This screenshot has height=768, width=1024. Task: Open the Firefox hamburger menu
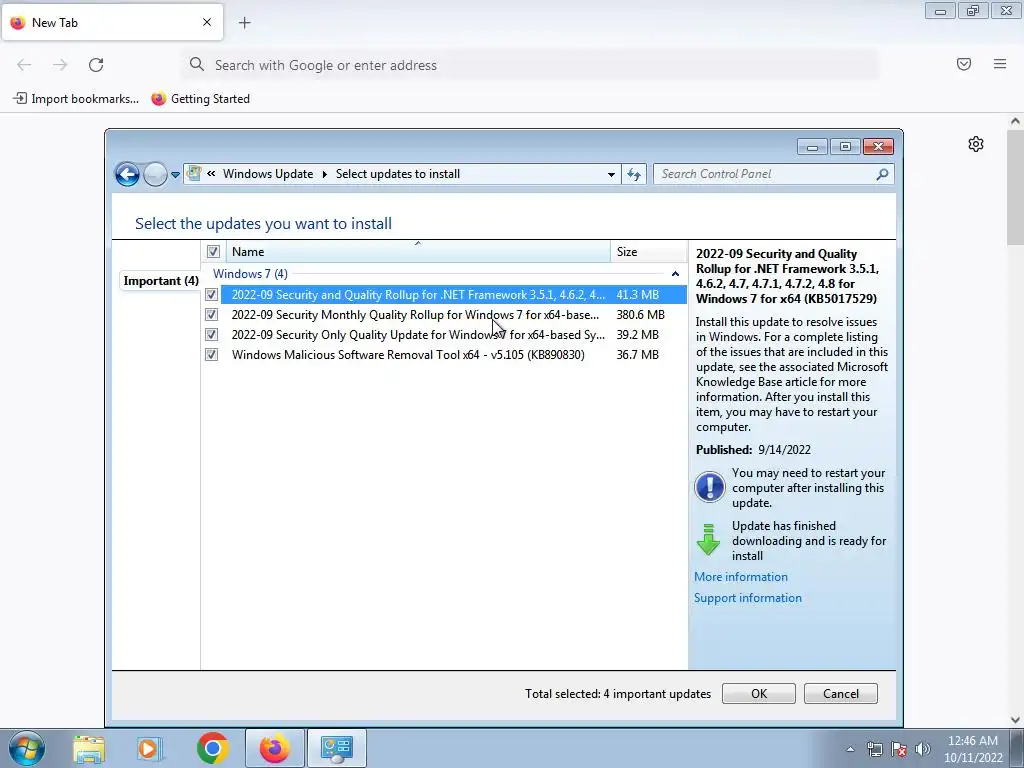point(1000,64)
